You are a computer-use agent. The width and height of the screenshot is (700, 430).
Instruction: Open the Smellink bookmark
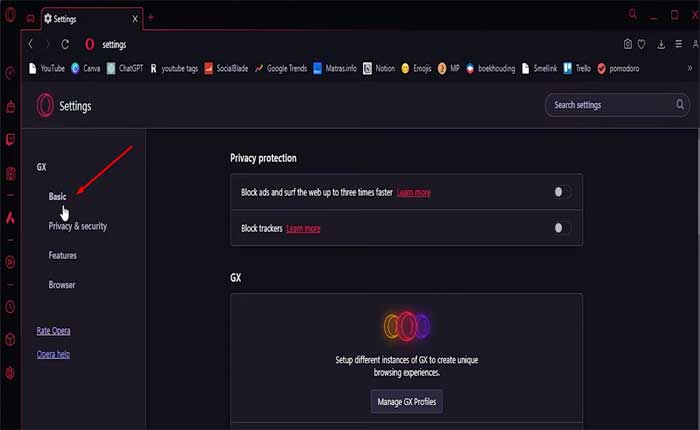(539, 68)
